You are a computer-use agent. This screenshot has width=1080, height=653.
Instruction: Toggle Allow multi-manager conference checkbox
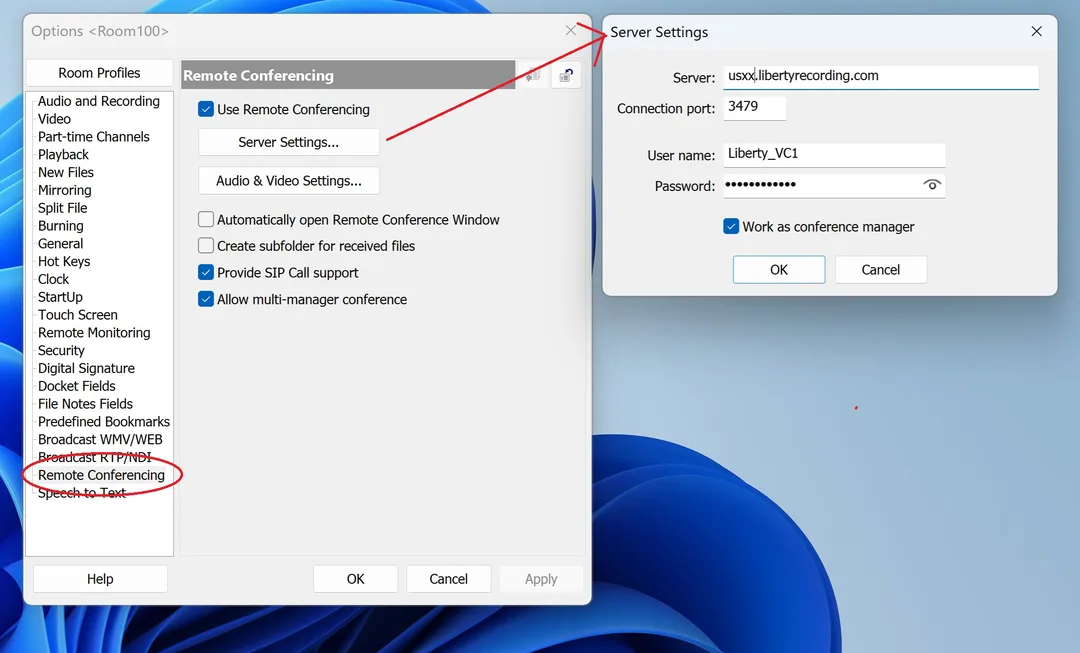[206, 299]
